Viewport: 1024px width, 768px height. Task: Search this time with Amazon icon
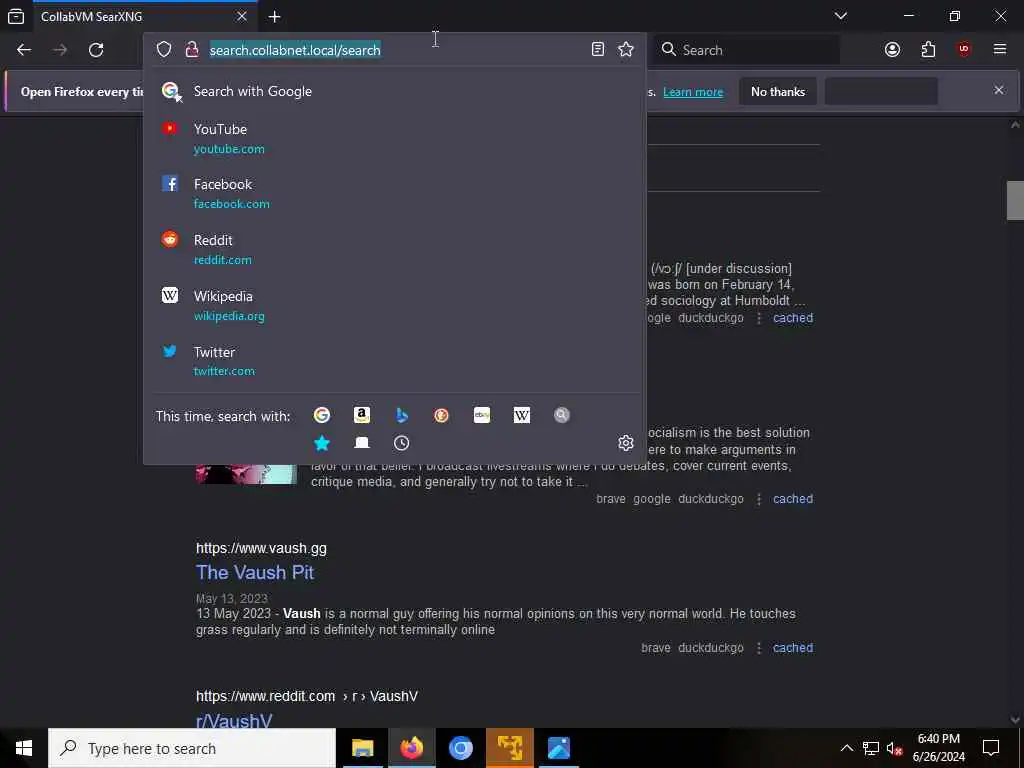(x=362, y=415)
